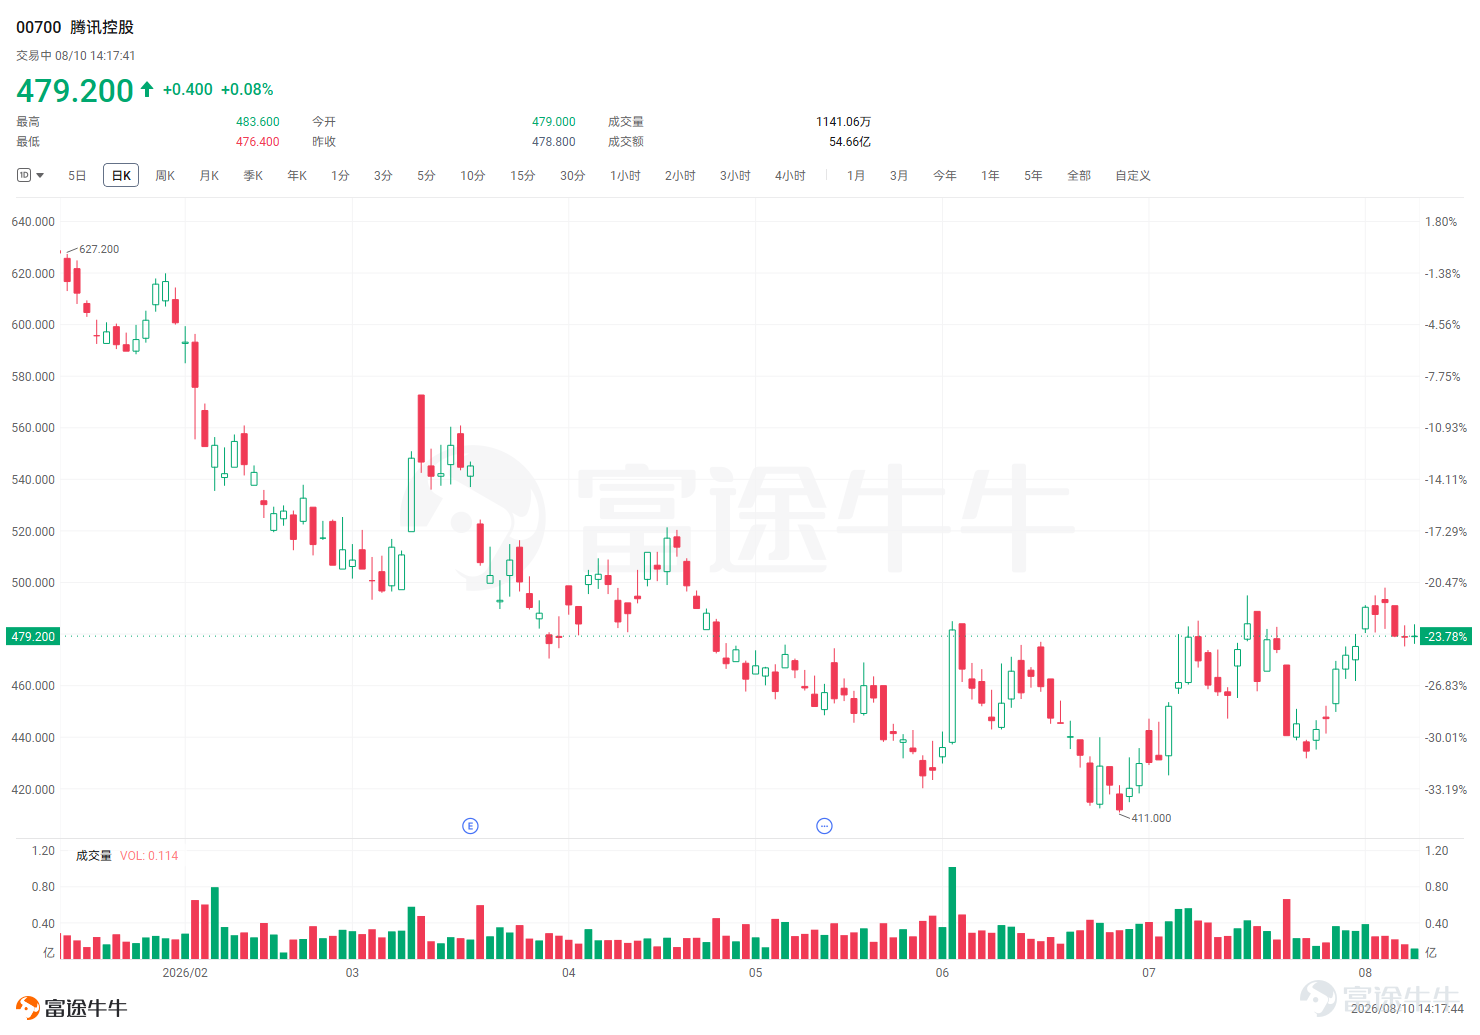Click the 627.200 high price label

(x=99, y=249)
